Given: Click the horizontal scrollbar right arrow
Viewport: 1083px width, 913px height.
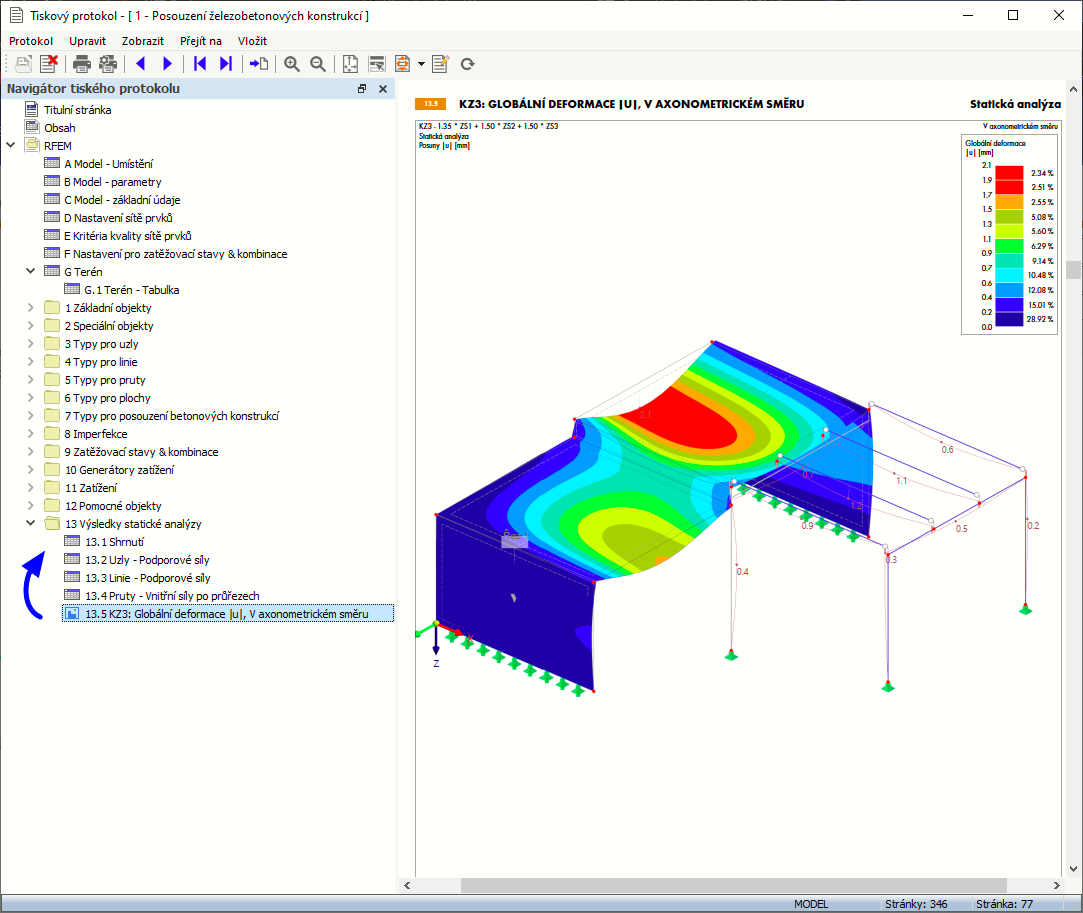Looking at the screenshot, I should 1057,885.
